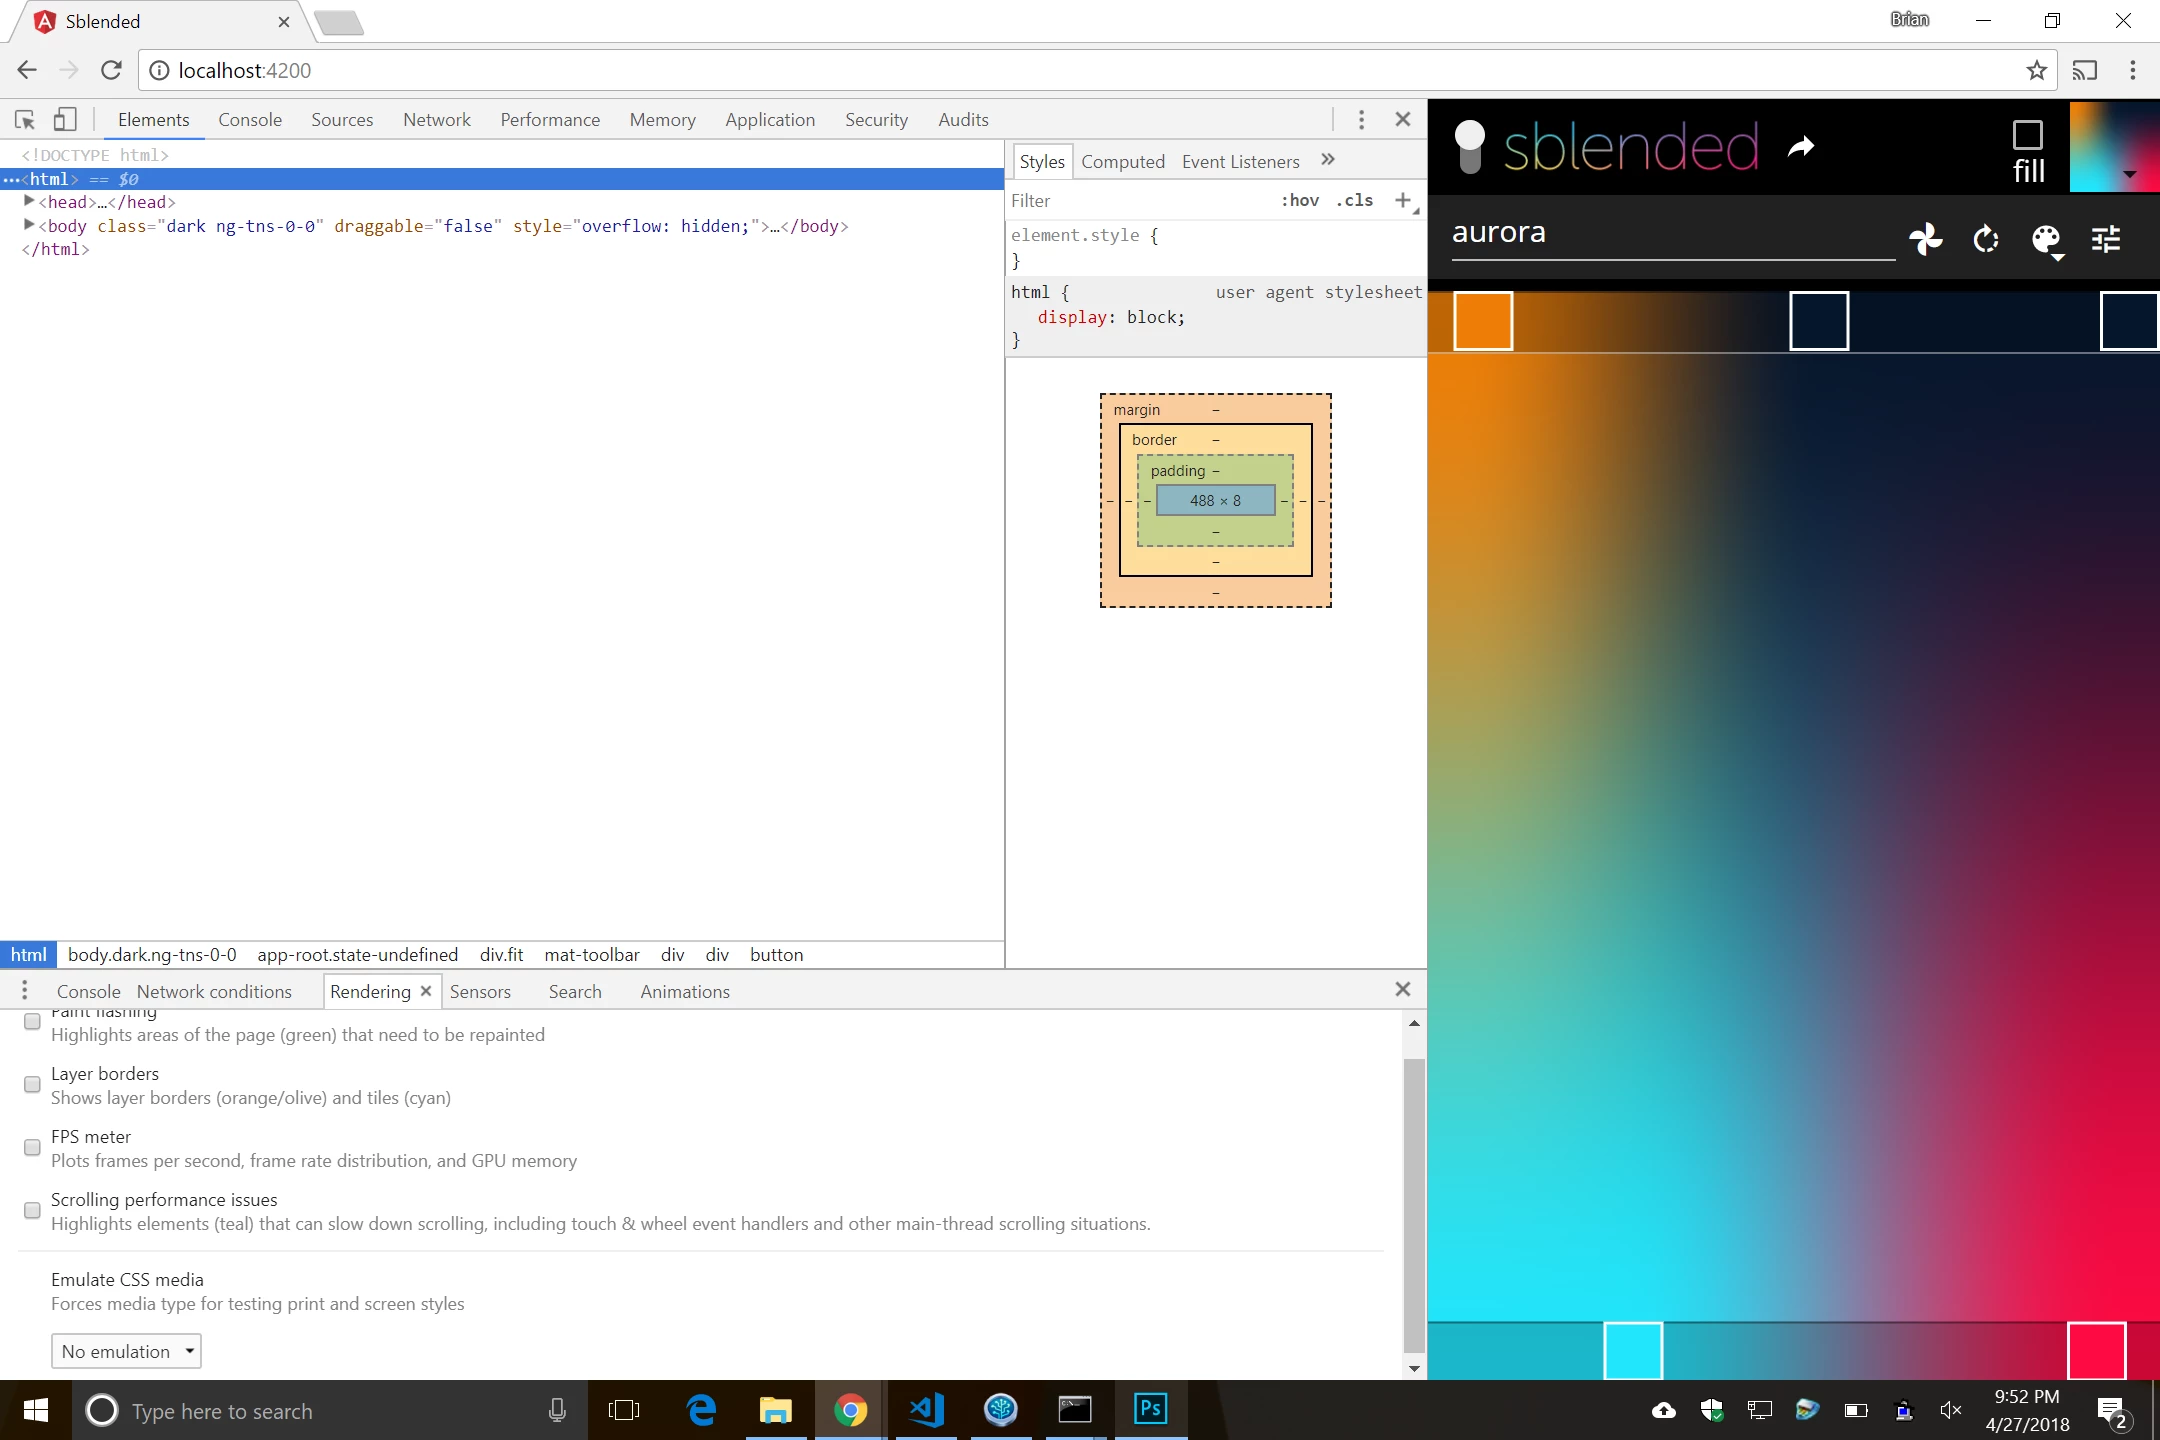Open the Computed styles tab
The height and width of the screenshot is (1440, 2160).
coord(1122,162)
